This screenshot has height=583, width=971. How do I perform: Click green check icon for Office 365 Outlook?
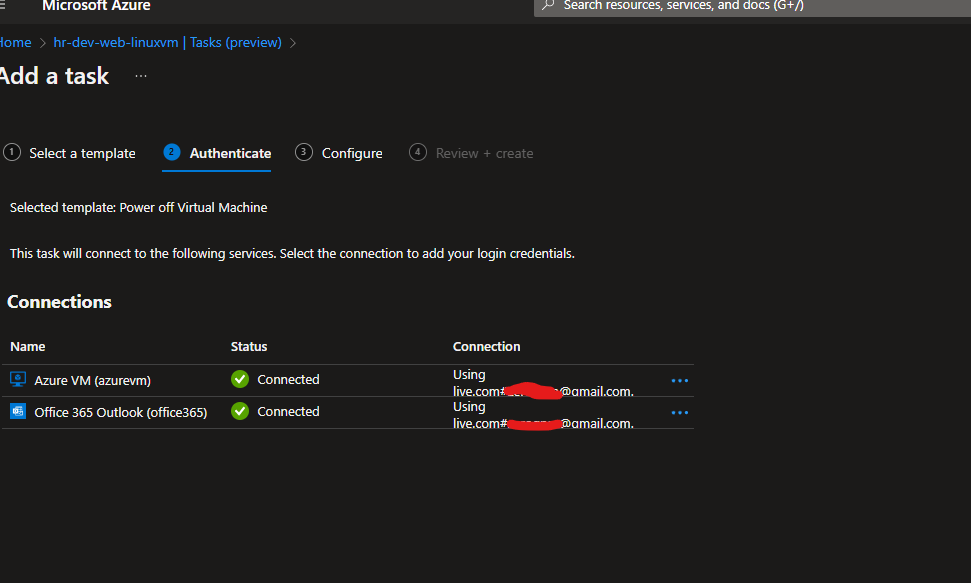(240, 411)
